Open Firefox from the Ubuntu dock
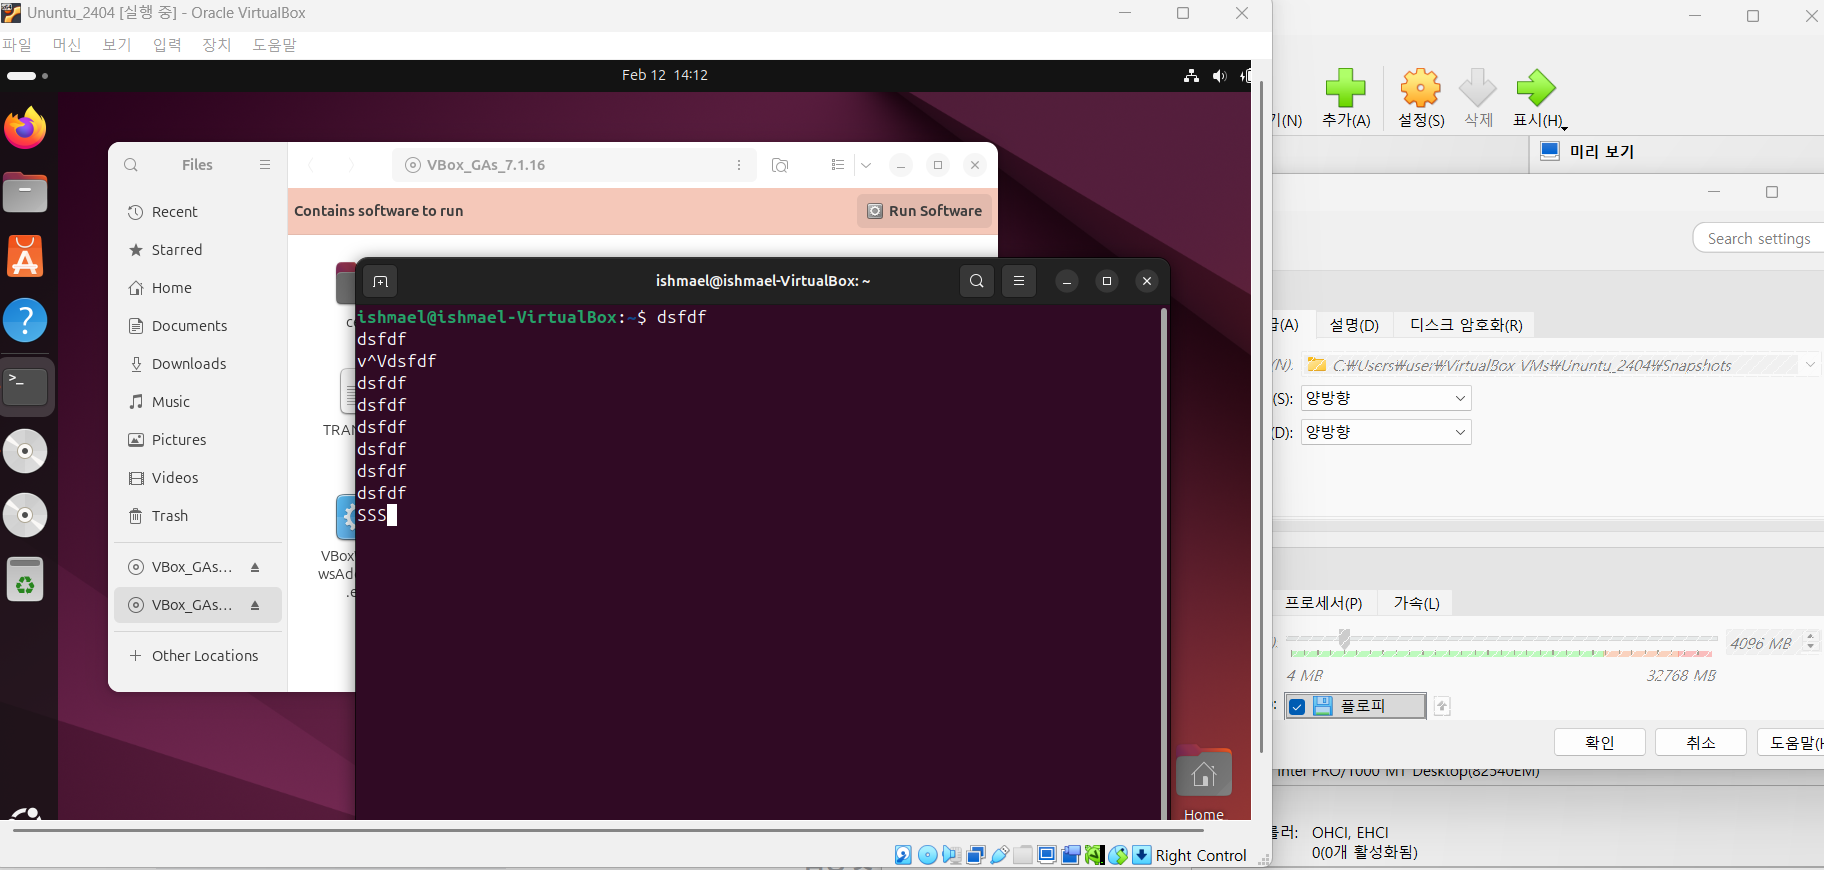The width and height of the screenshot is (1824, 870). click(x=25, y=128)
